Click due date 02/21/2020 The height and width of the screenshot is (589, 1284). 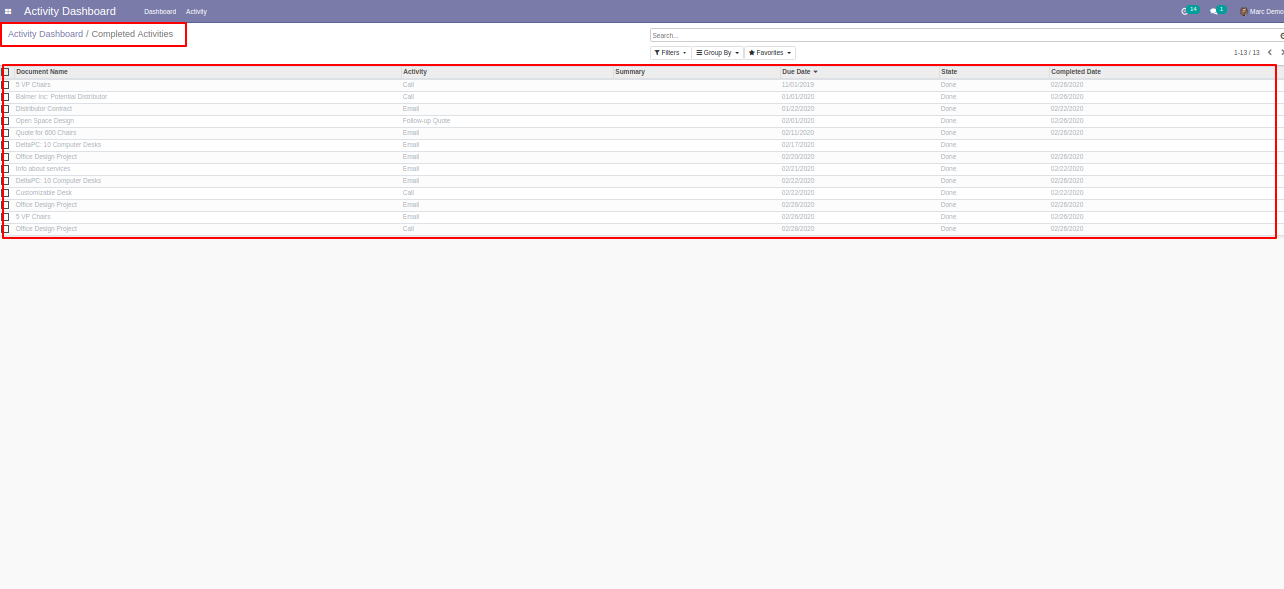pyautogui.click(x=798, y=169)
